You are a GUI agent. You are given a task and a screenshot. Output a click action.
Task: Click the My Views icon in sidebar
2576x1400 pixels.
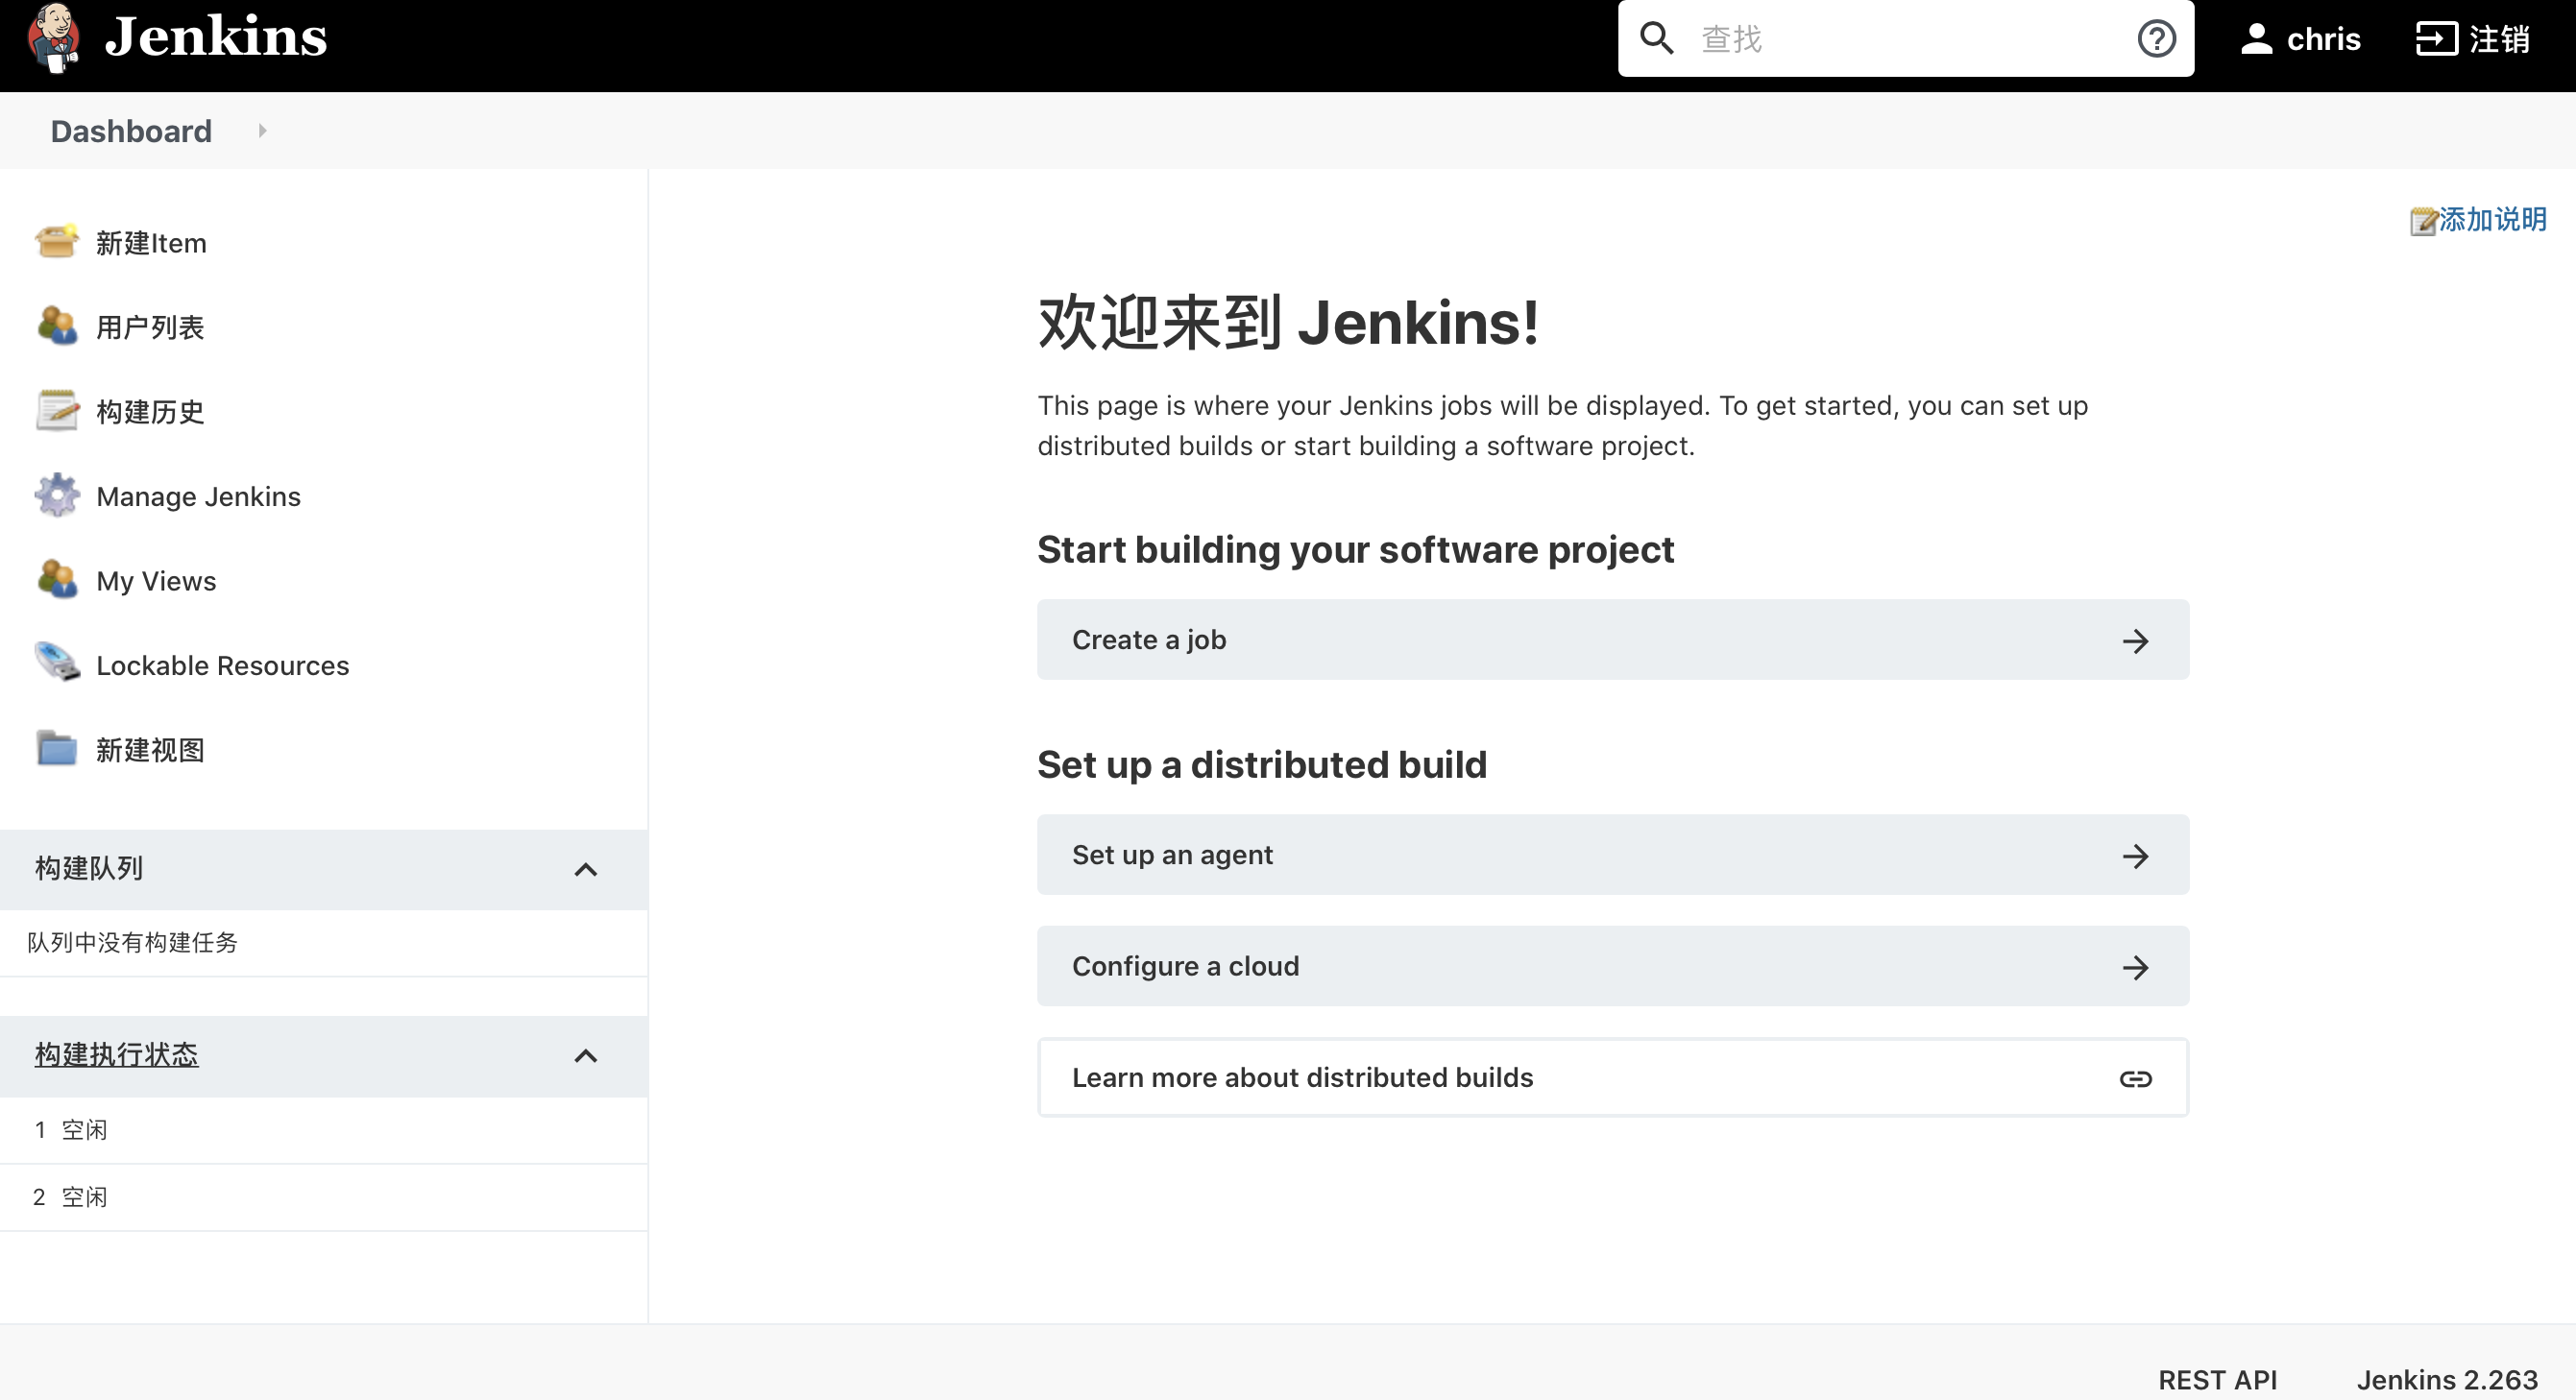[57, 581]
